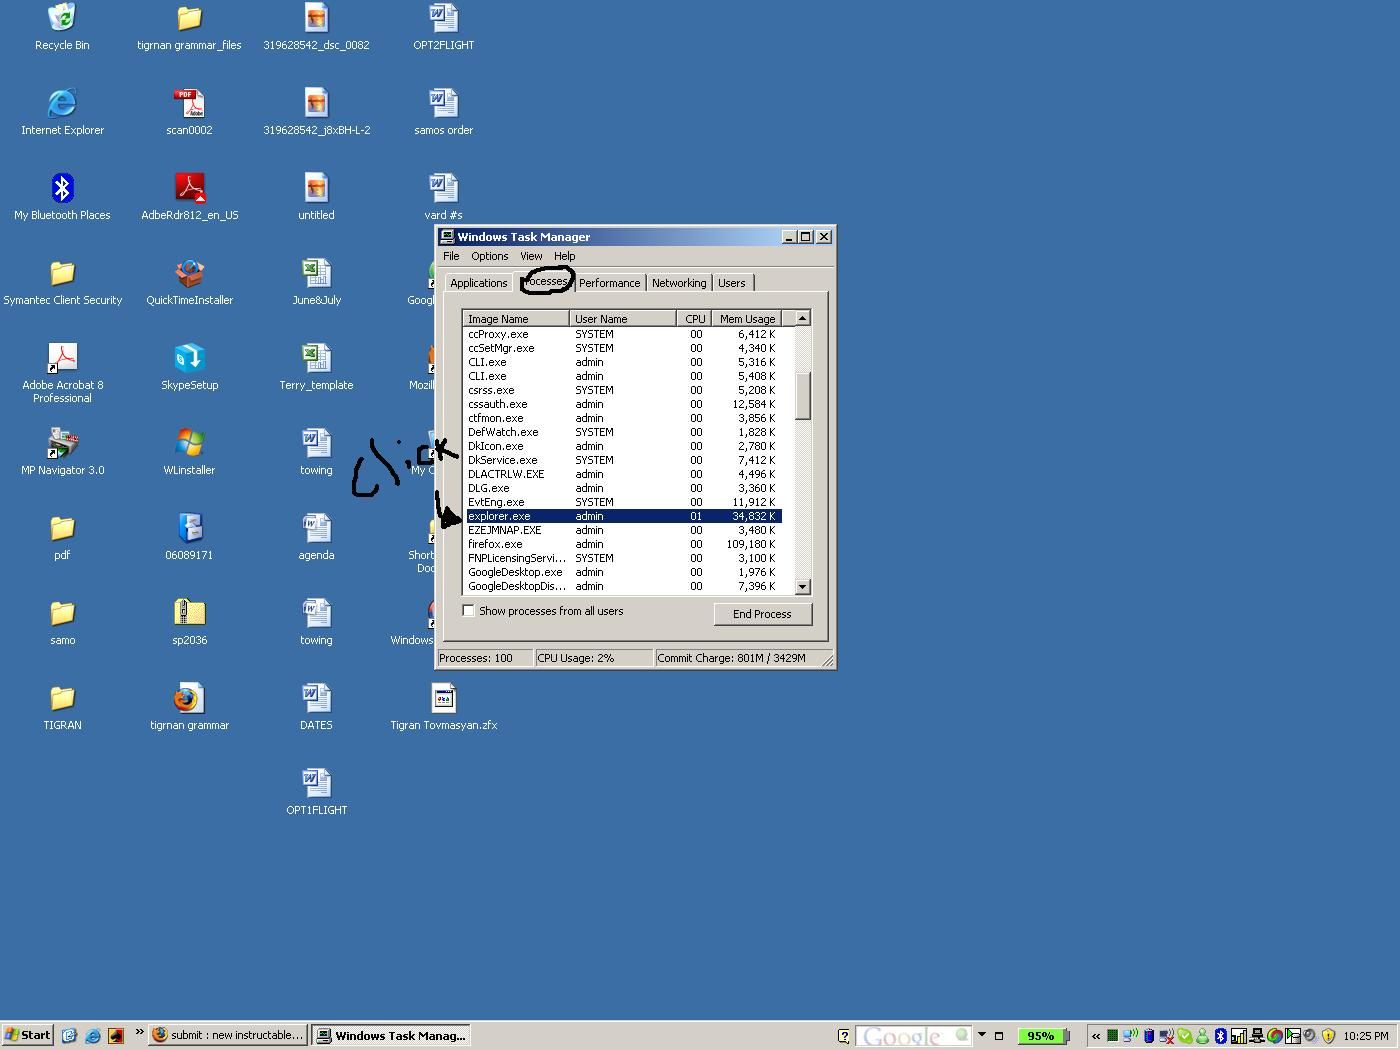Open the battery icon in the system tray

pyautogui.click(x=1148, y=1036)
